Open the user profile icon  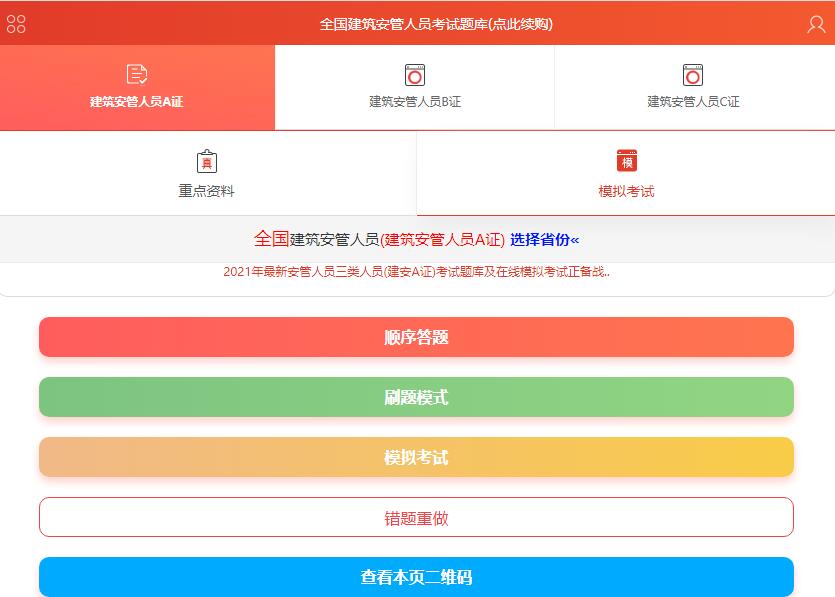(816, 24)
